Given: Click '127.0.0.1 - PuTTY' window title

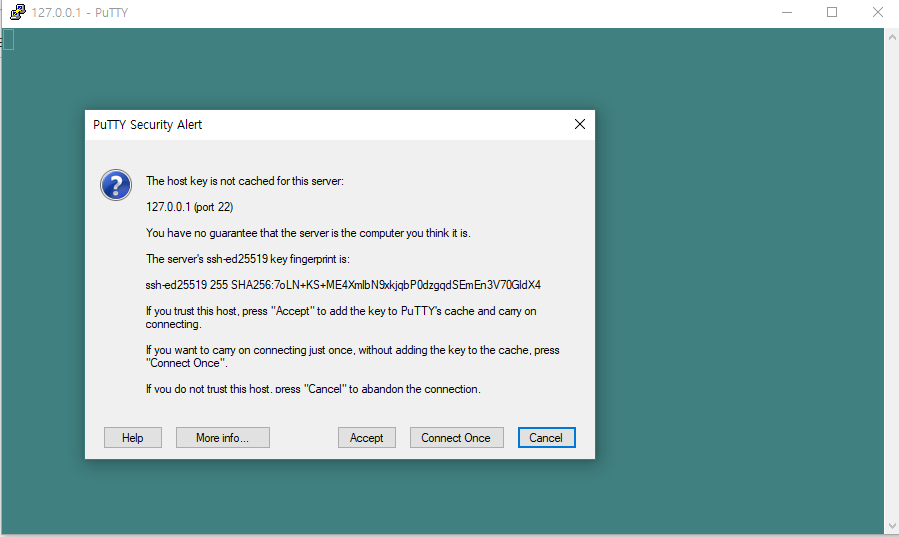Looking at the screenshot, I should 80,13.
